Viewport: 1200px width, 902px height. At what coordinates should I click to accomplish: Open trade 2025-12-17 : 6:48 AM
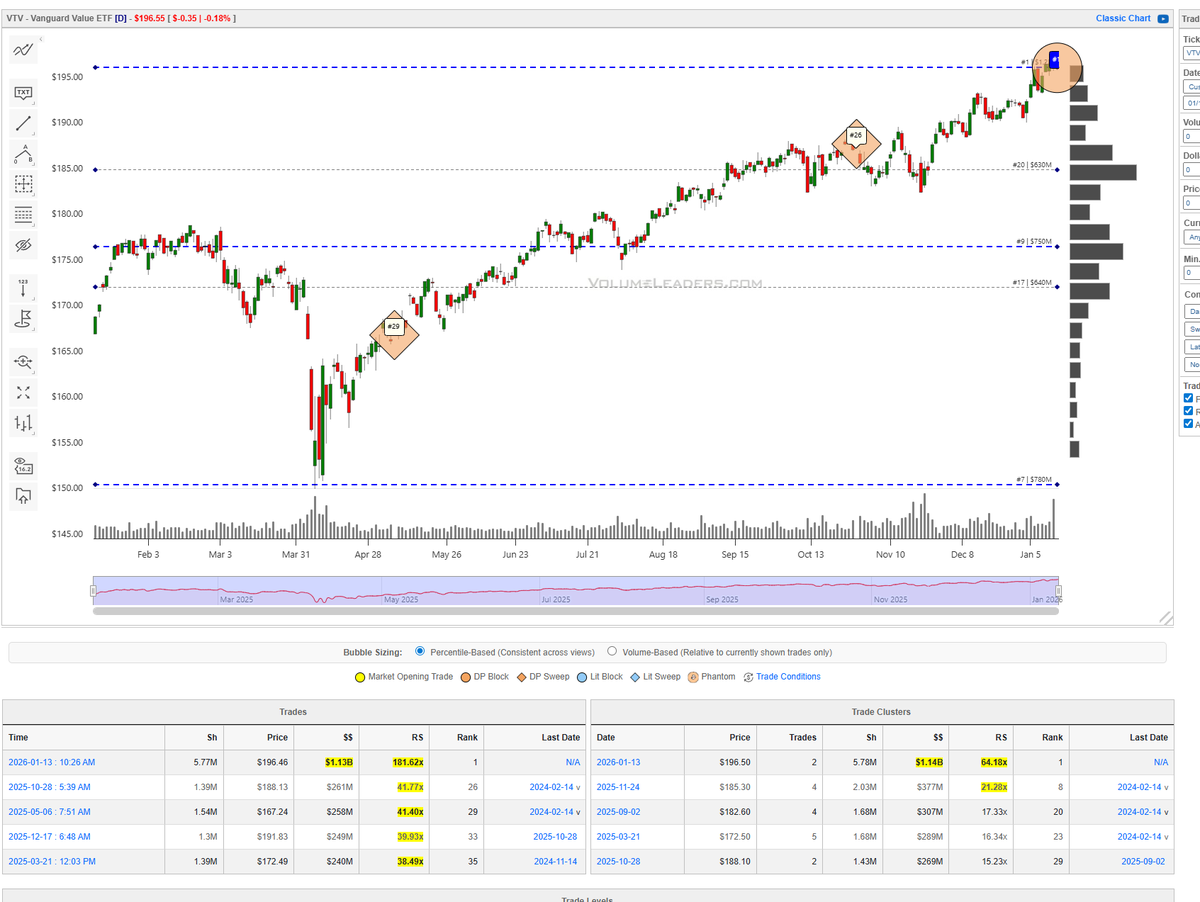tap(48, 836)
